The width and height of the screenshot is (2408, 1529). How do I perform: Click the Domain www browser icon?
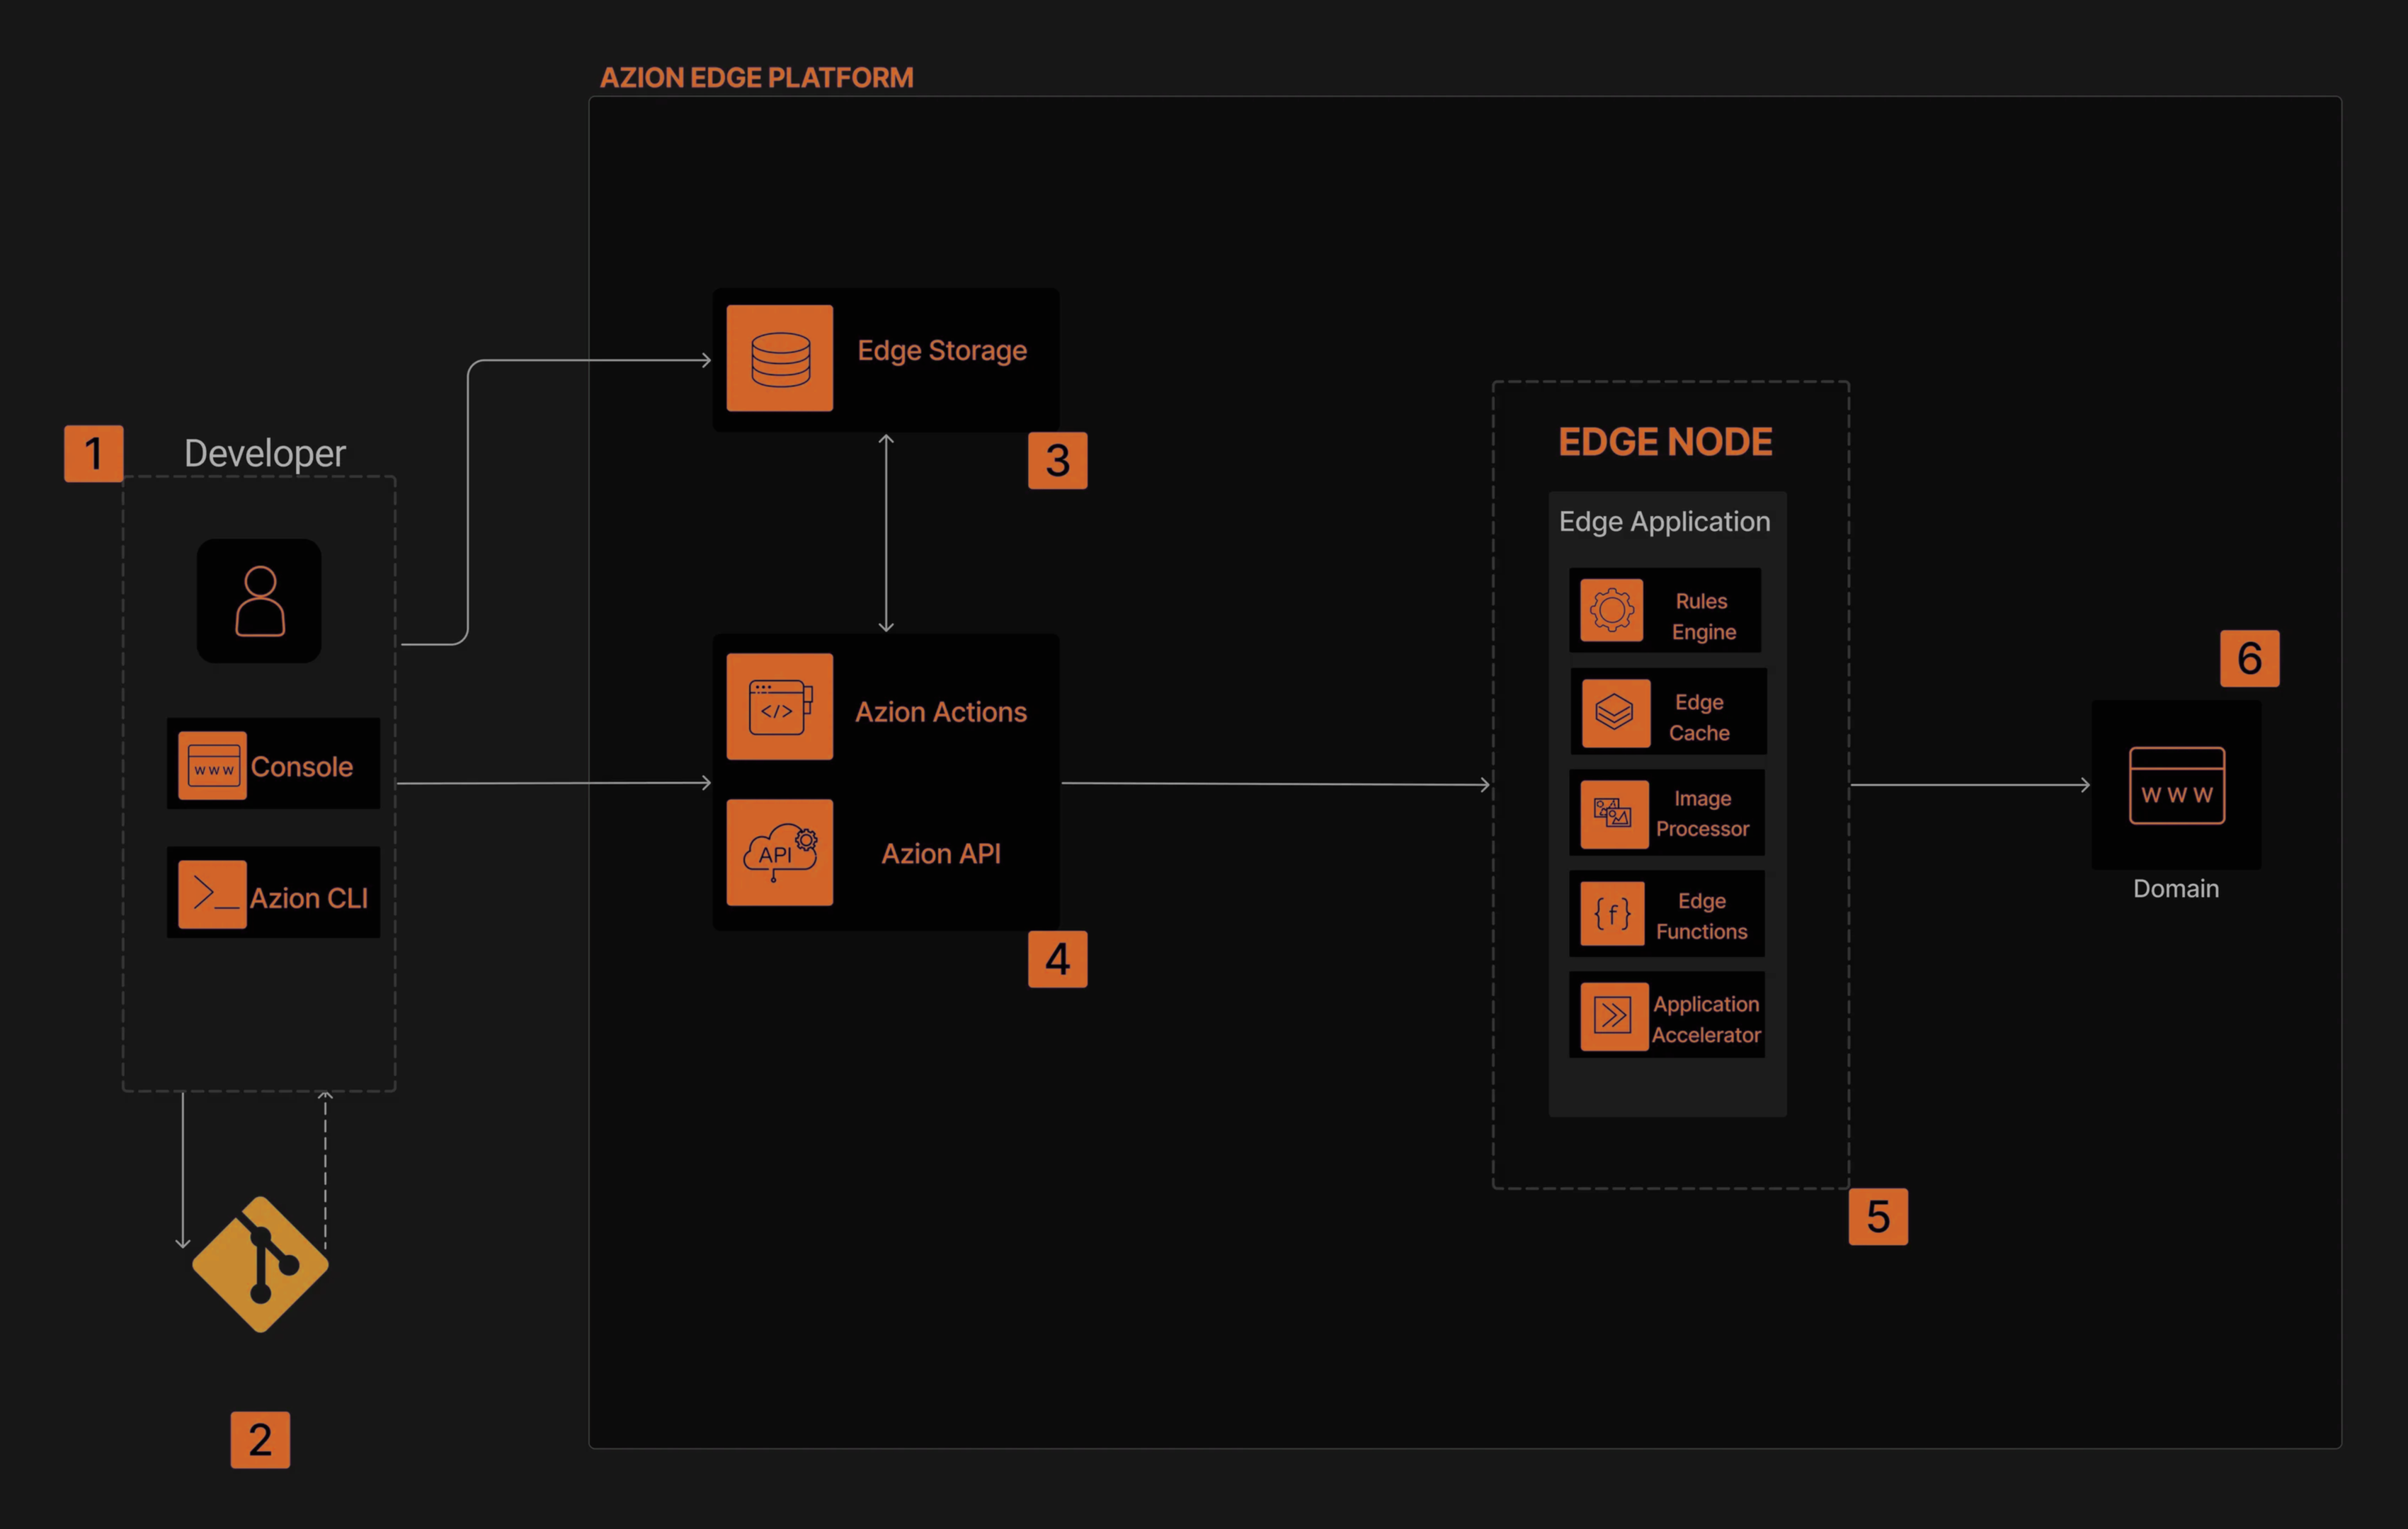2177,786
